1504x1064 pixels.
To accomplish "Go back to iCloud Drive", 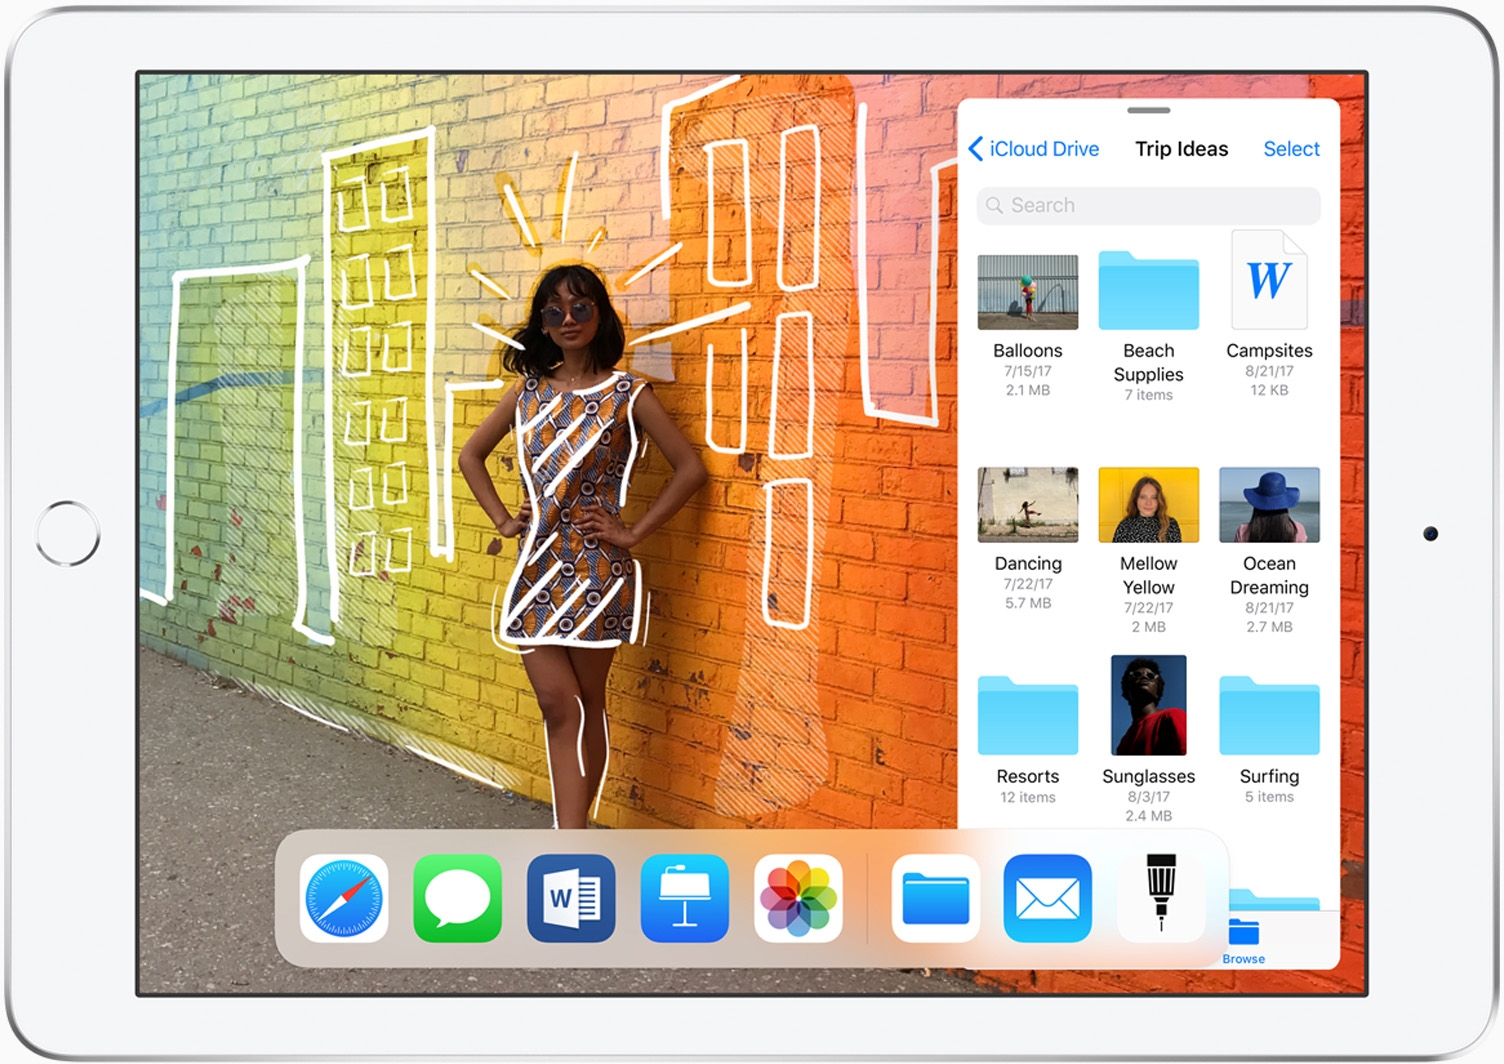I will coord(1035,148).
